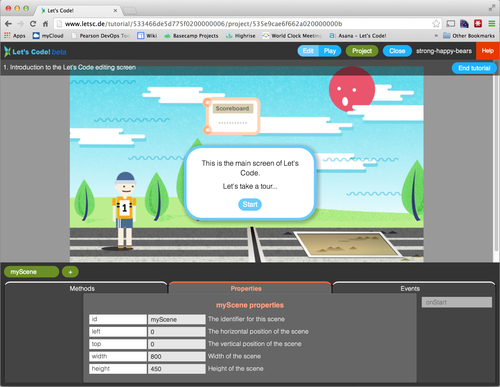500x387 pixels.
Task: Switch to Edit mode
Action: [x=308, y=51]
